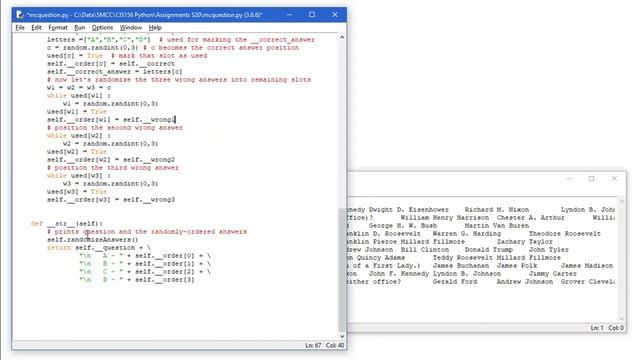Click 'Jimmy Carter' in the output window
640x360 pixels.
click(553, 274)
